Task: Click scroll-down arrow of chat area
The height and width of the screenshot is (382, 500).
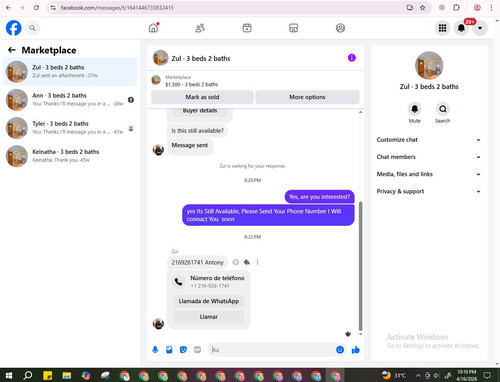Action: click(x=360, y=334)
